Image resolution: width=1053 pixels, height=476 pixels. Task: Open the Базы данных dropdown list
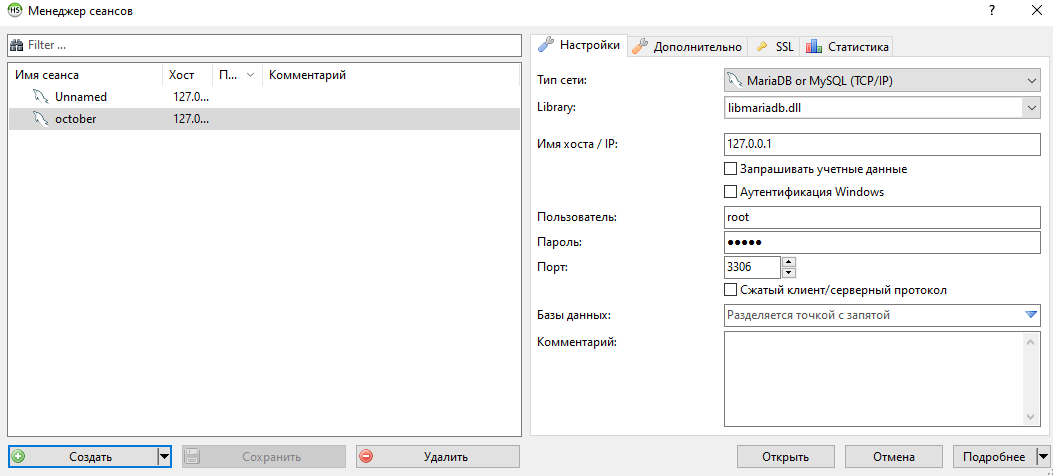pyautogui.click(x=1032, y=315)
